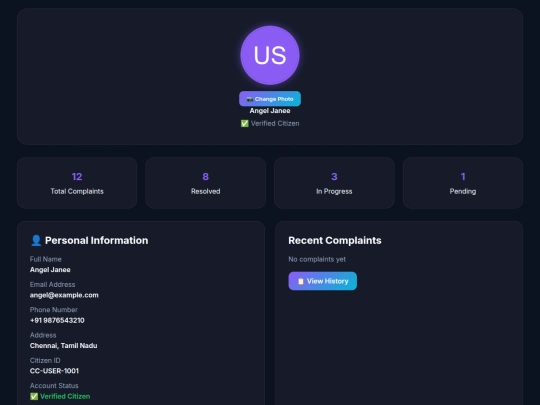Click the Recent Complaints heading

coord(335,240)
